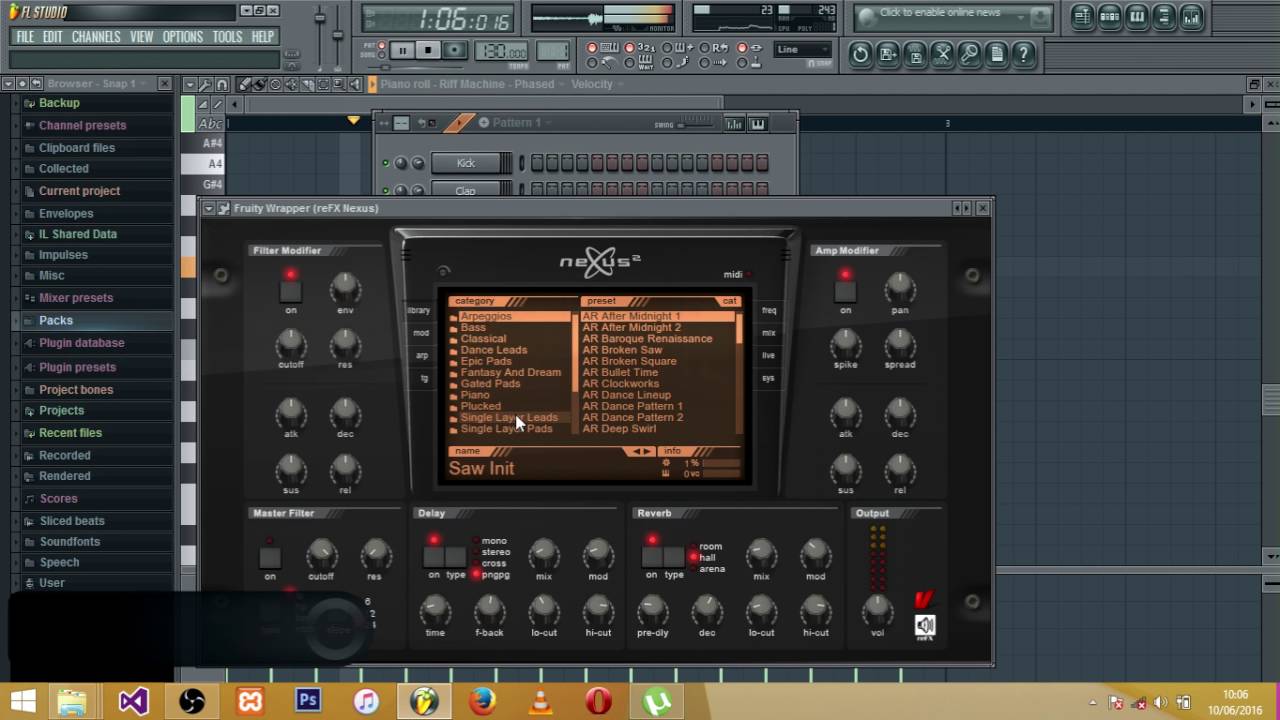Open the Browser panel options arrow
1280x720 pixels.
click(x=7, y=84)
